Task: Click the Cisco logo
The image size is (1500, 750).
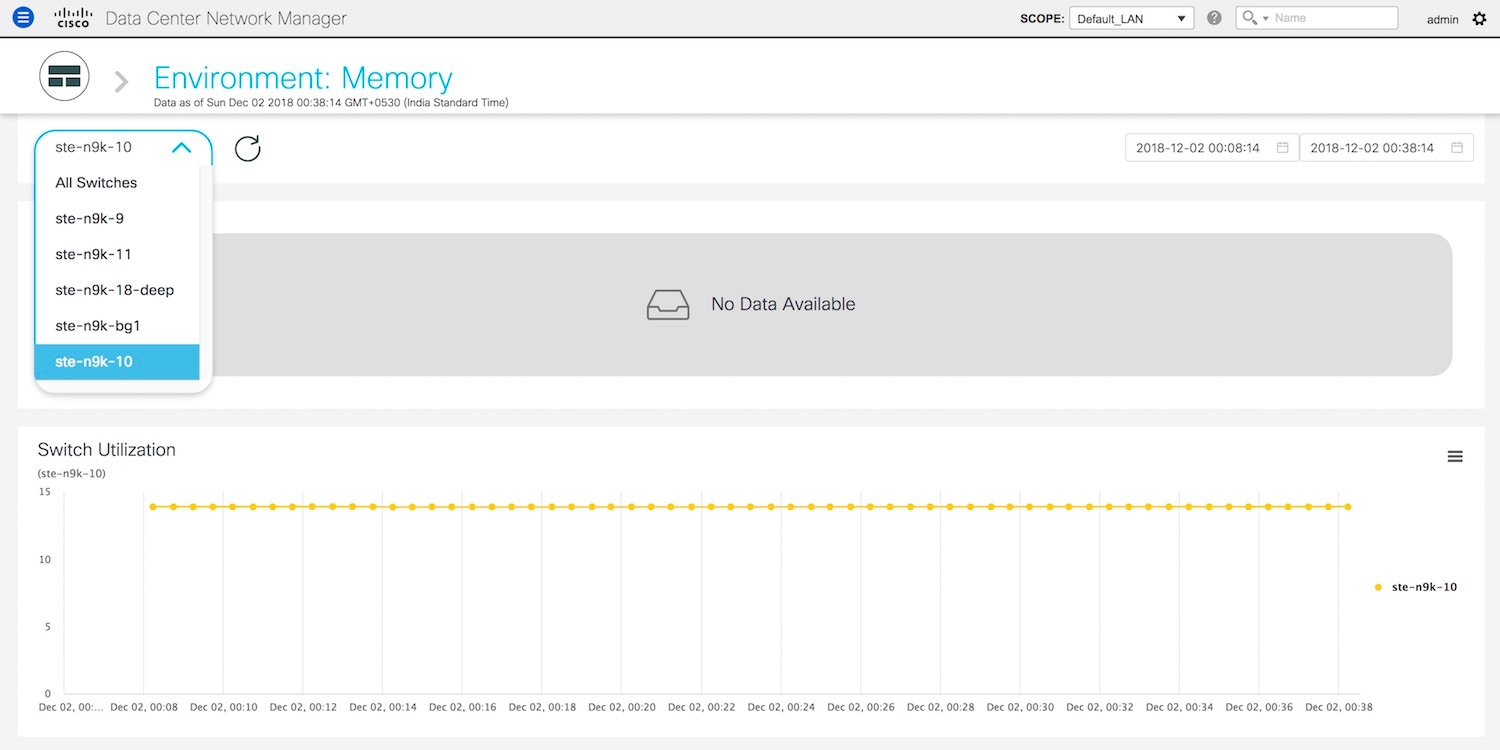Action: pyautogui.click(x=73, y=18)
